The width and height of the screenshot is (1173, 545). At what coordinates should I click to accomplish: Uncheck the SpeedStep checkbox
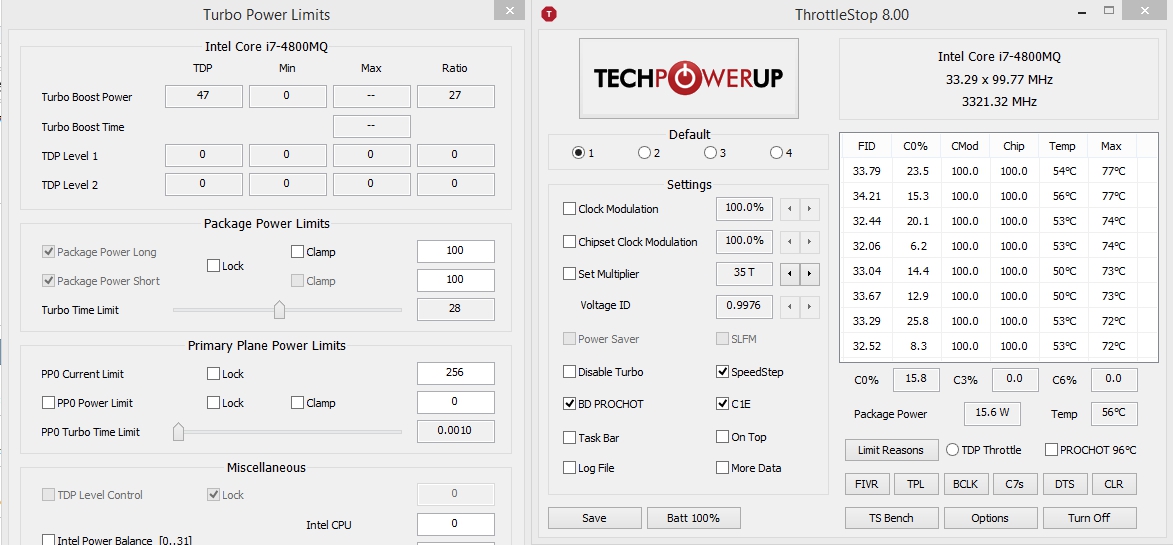tap(722, 372)
